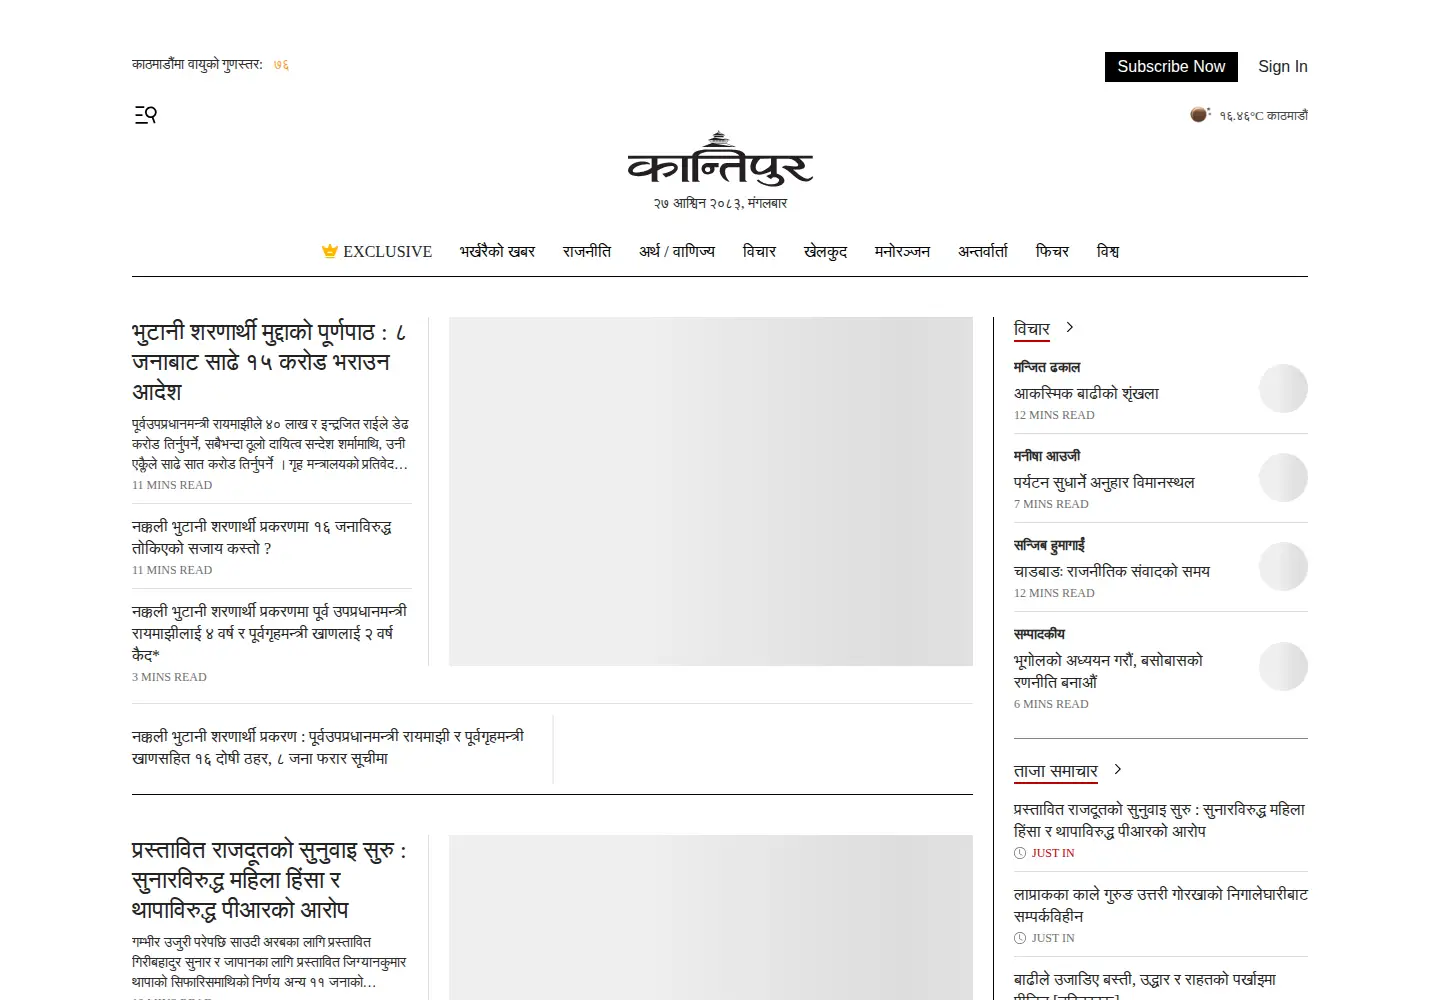The image size is (1440, 1000).
Task: Open opinion आकस्मिक बाढीको शृंखला
Action: coord(1086,394)
